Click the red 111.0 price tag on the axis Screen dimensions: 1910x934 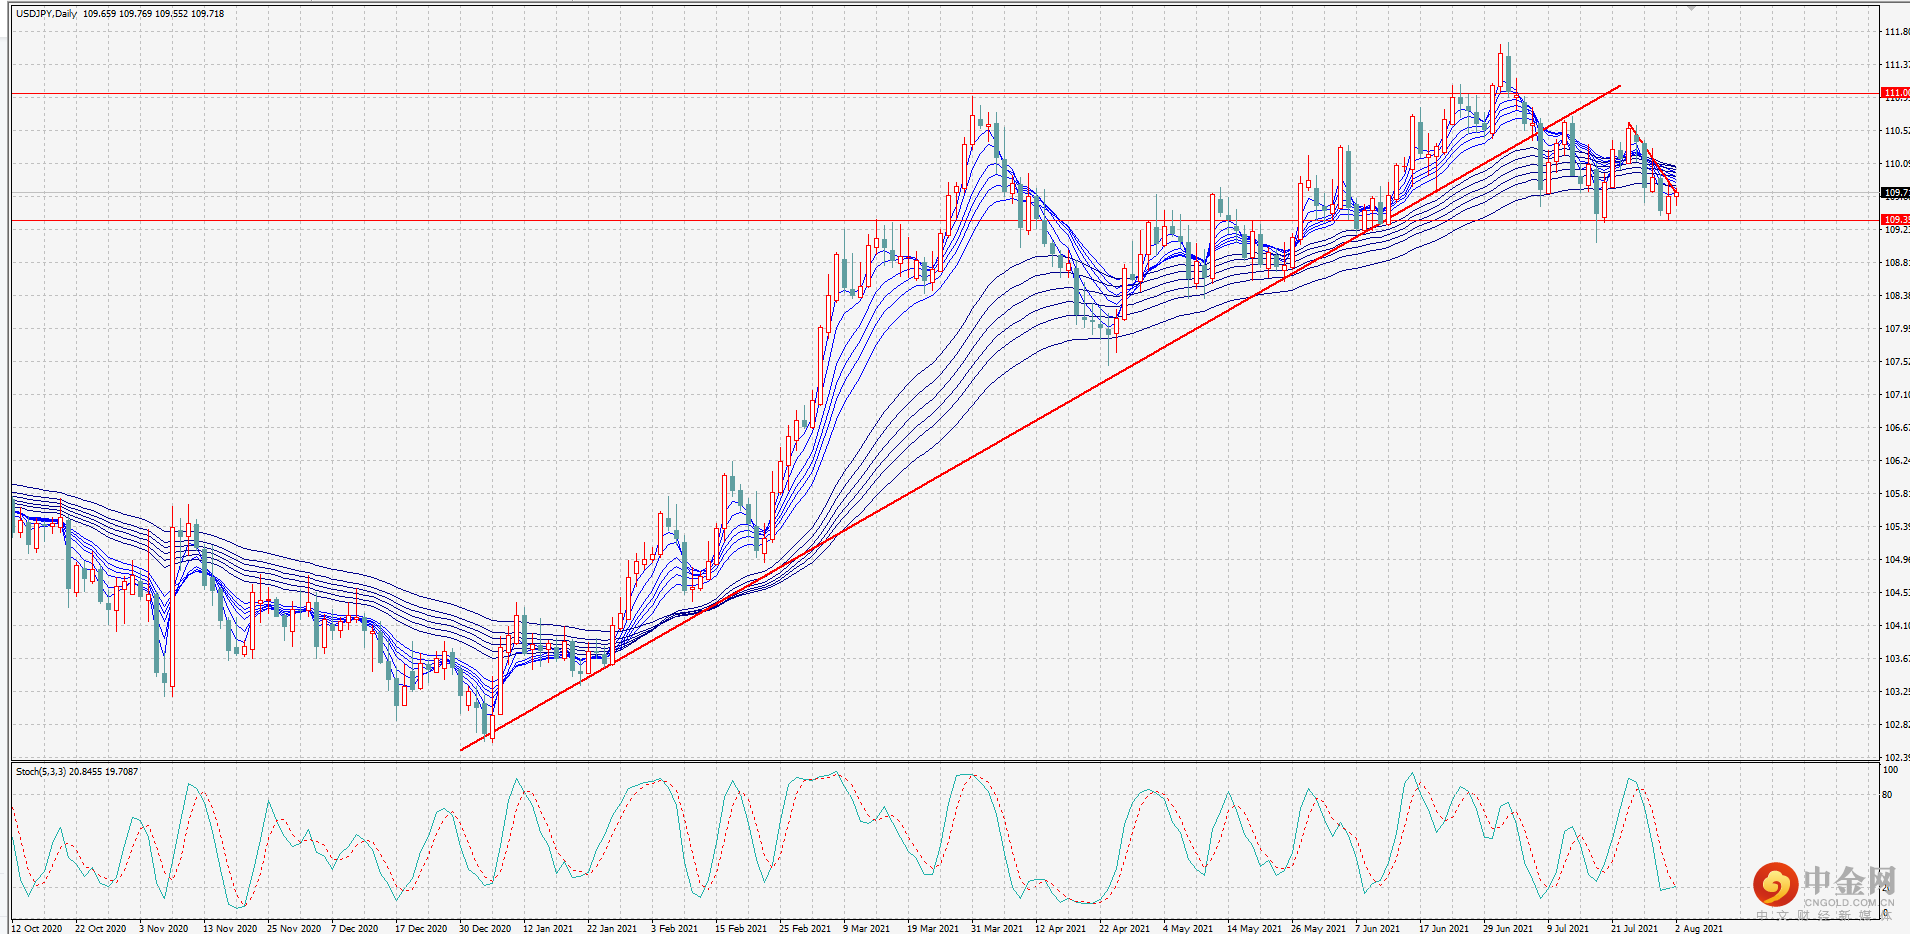(1896, 93)
